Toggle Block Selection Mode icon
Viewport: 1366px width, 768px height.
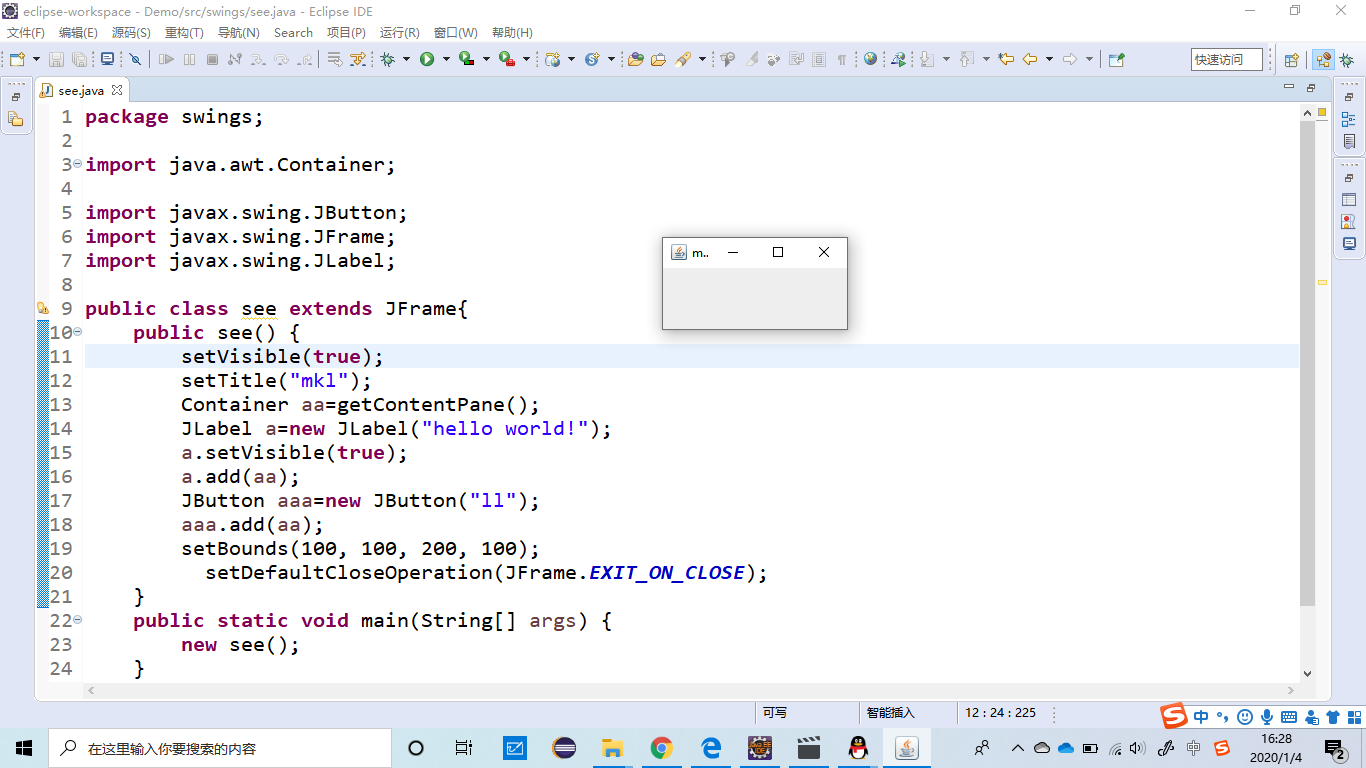(819, 59)
